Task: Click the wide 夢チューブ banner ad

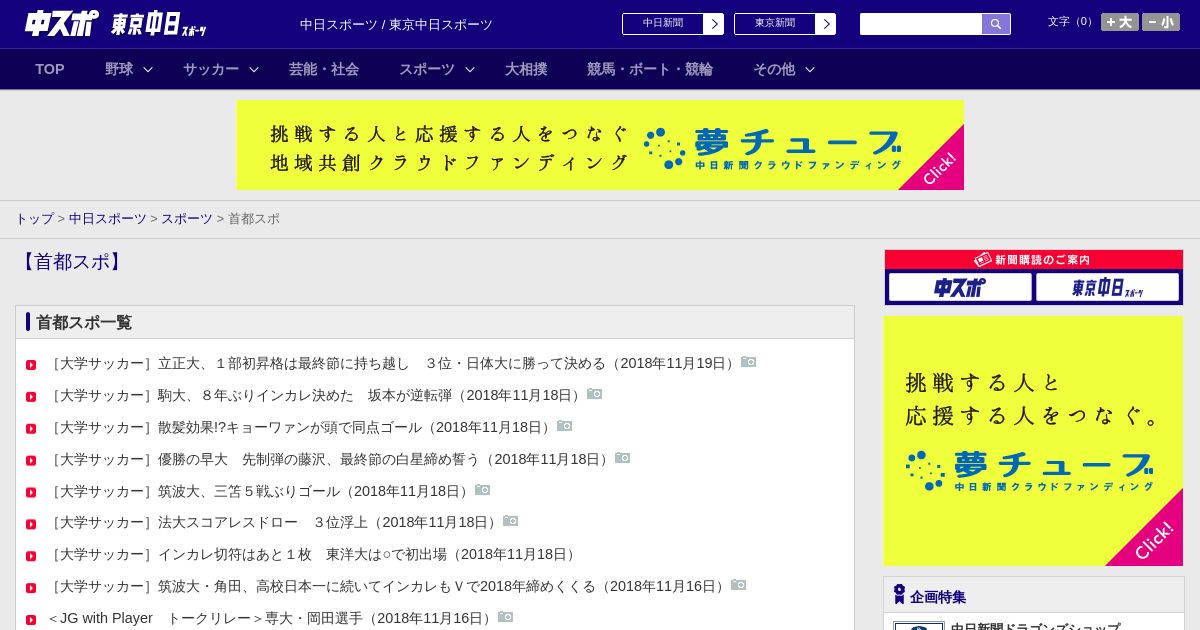Action: point(600,145)
